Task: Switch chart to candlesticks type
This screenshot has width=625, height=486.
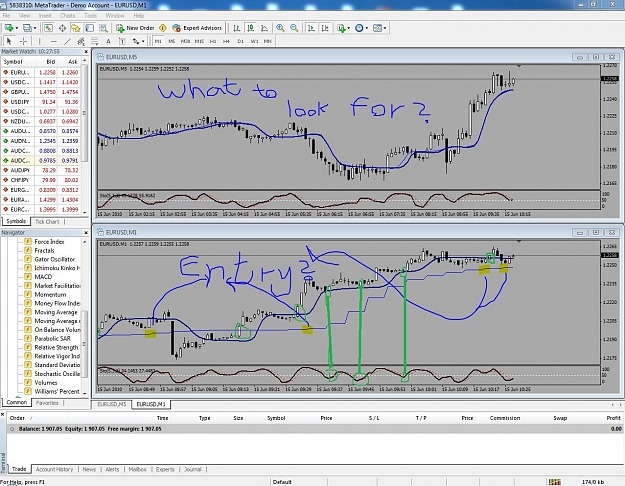Action: (251, 28)
